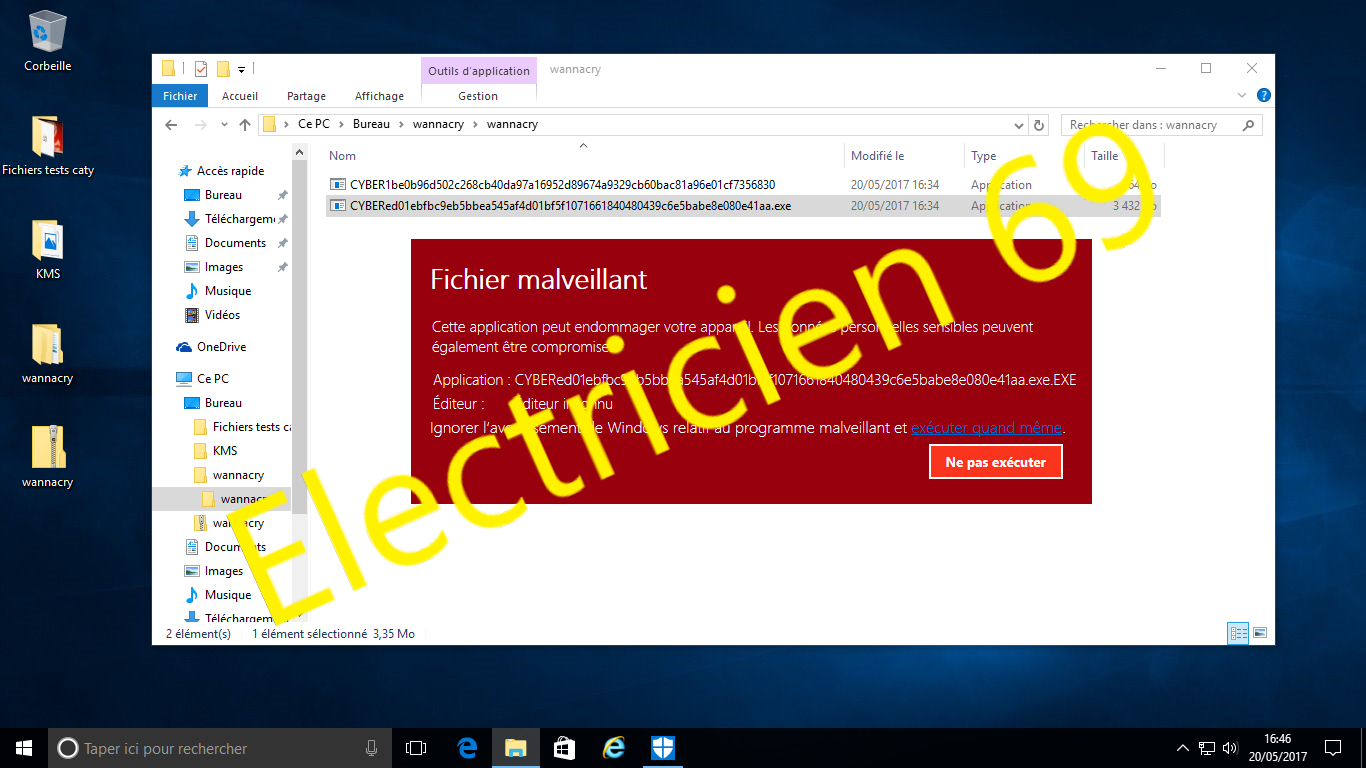Click the exécuter quand même link
The height and width of the screenshot is (768, 1366).
(x=986, y=428)
